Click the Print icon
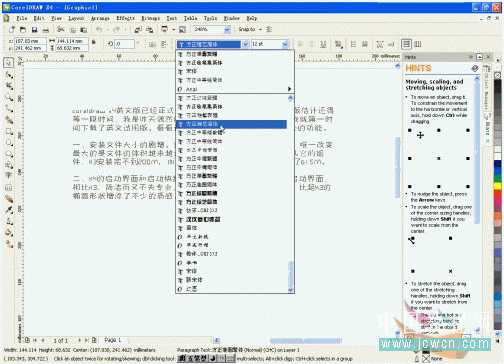The width and height of the screenshot is (504, 364). 46,30
